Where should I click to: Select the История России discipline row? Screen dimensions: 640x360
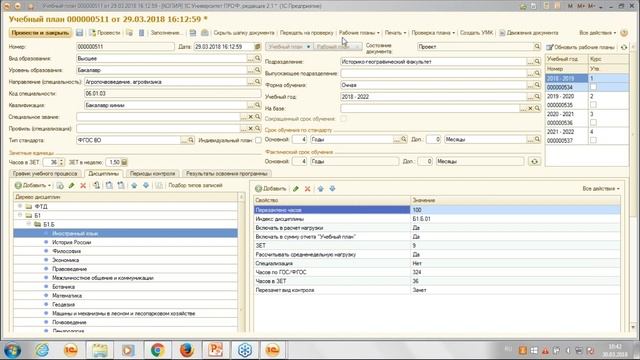tap(126, 242)
